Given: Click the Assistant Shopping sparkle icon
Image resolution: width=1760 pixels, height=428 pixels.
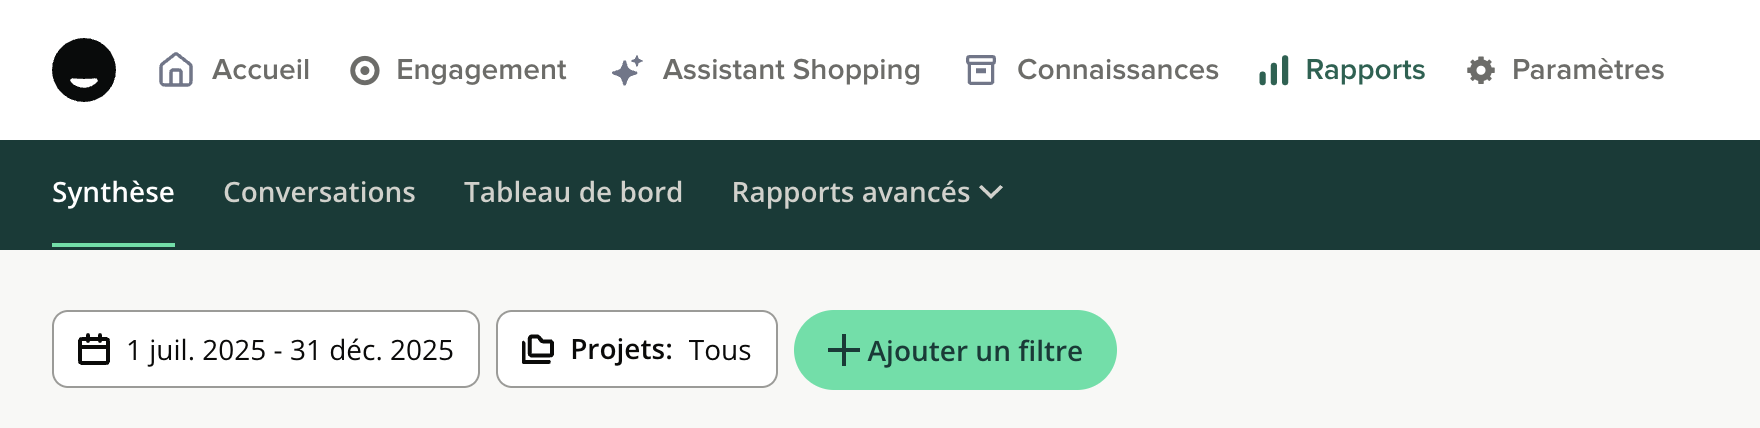Looking at the screenshot, I should pos(627,70).
